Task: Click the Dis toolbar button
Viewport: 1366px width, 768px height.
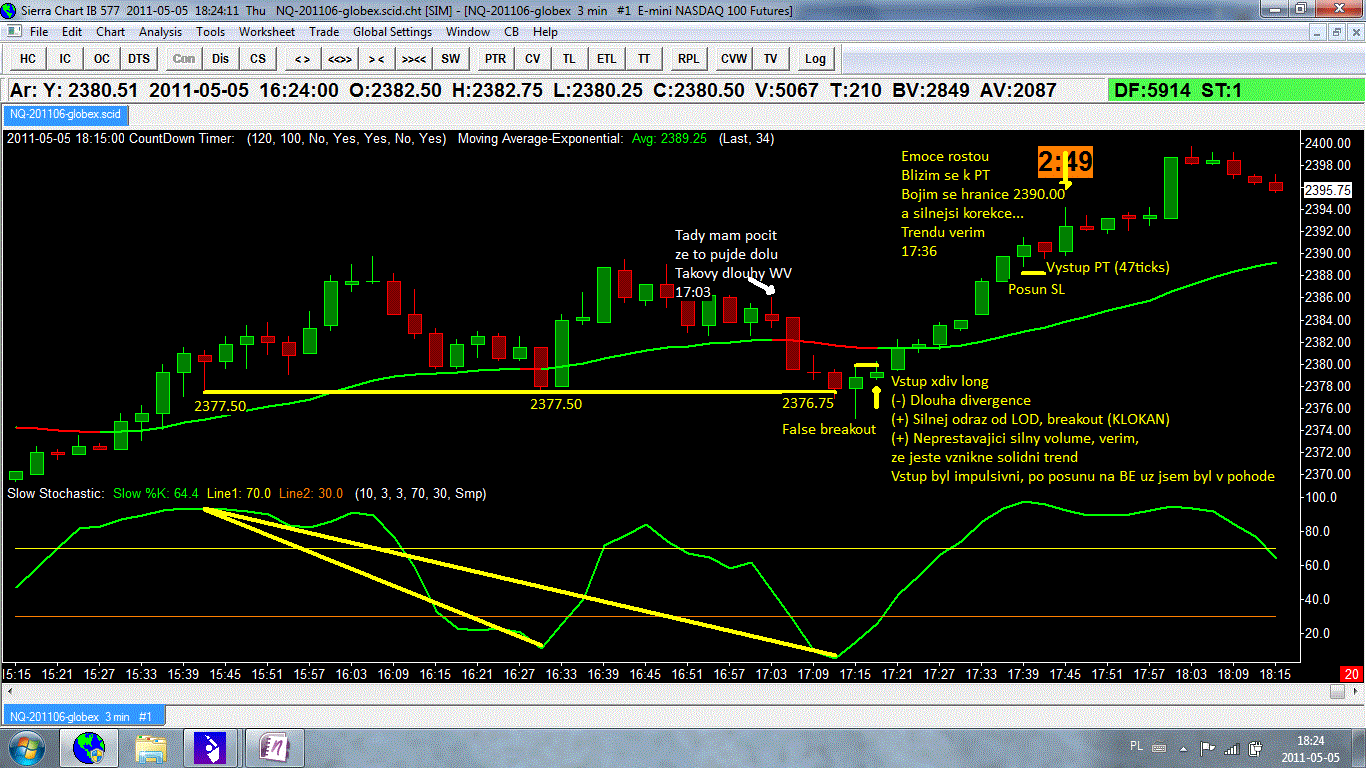Action: pyautogui.click(x=221, y=59)
